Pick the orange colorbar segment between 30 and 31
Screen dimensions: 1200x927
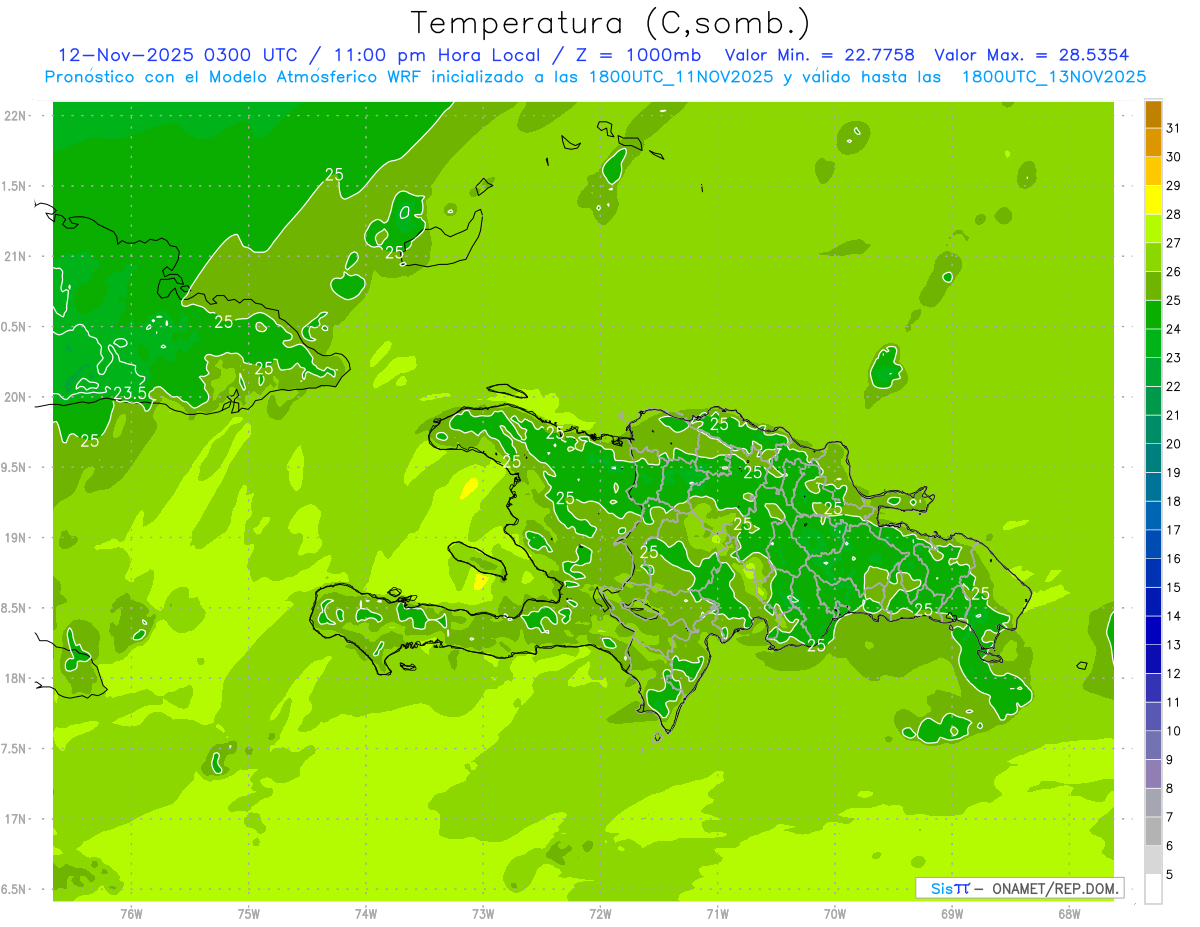point(1153,143)
